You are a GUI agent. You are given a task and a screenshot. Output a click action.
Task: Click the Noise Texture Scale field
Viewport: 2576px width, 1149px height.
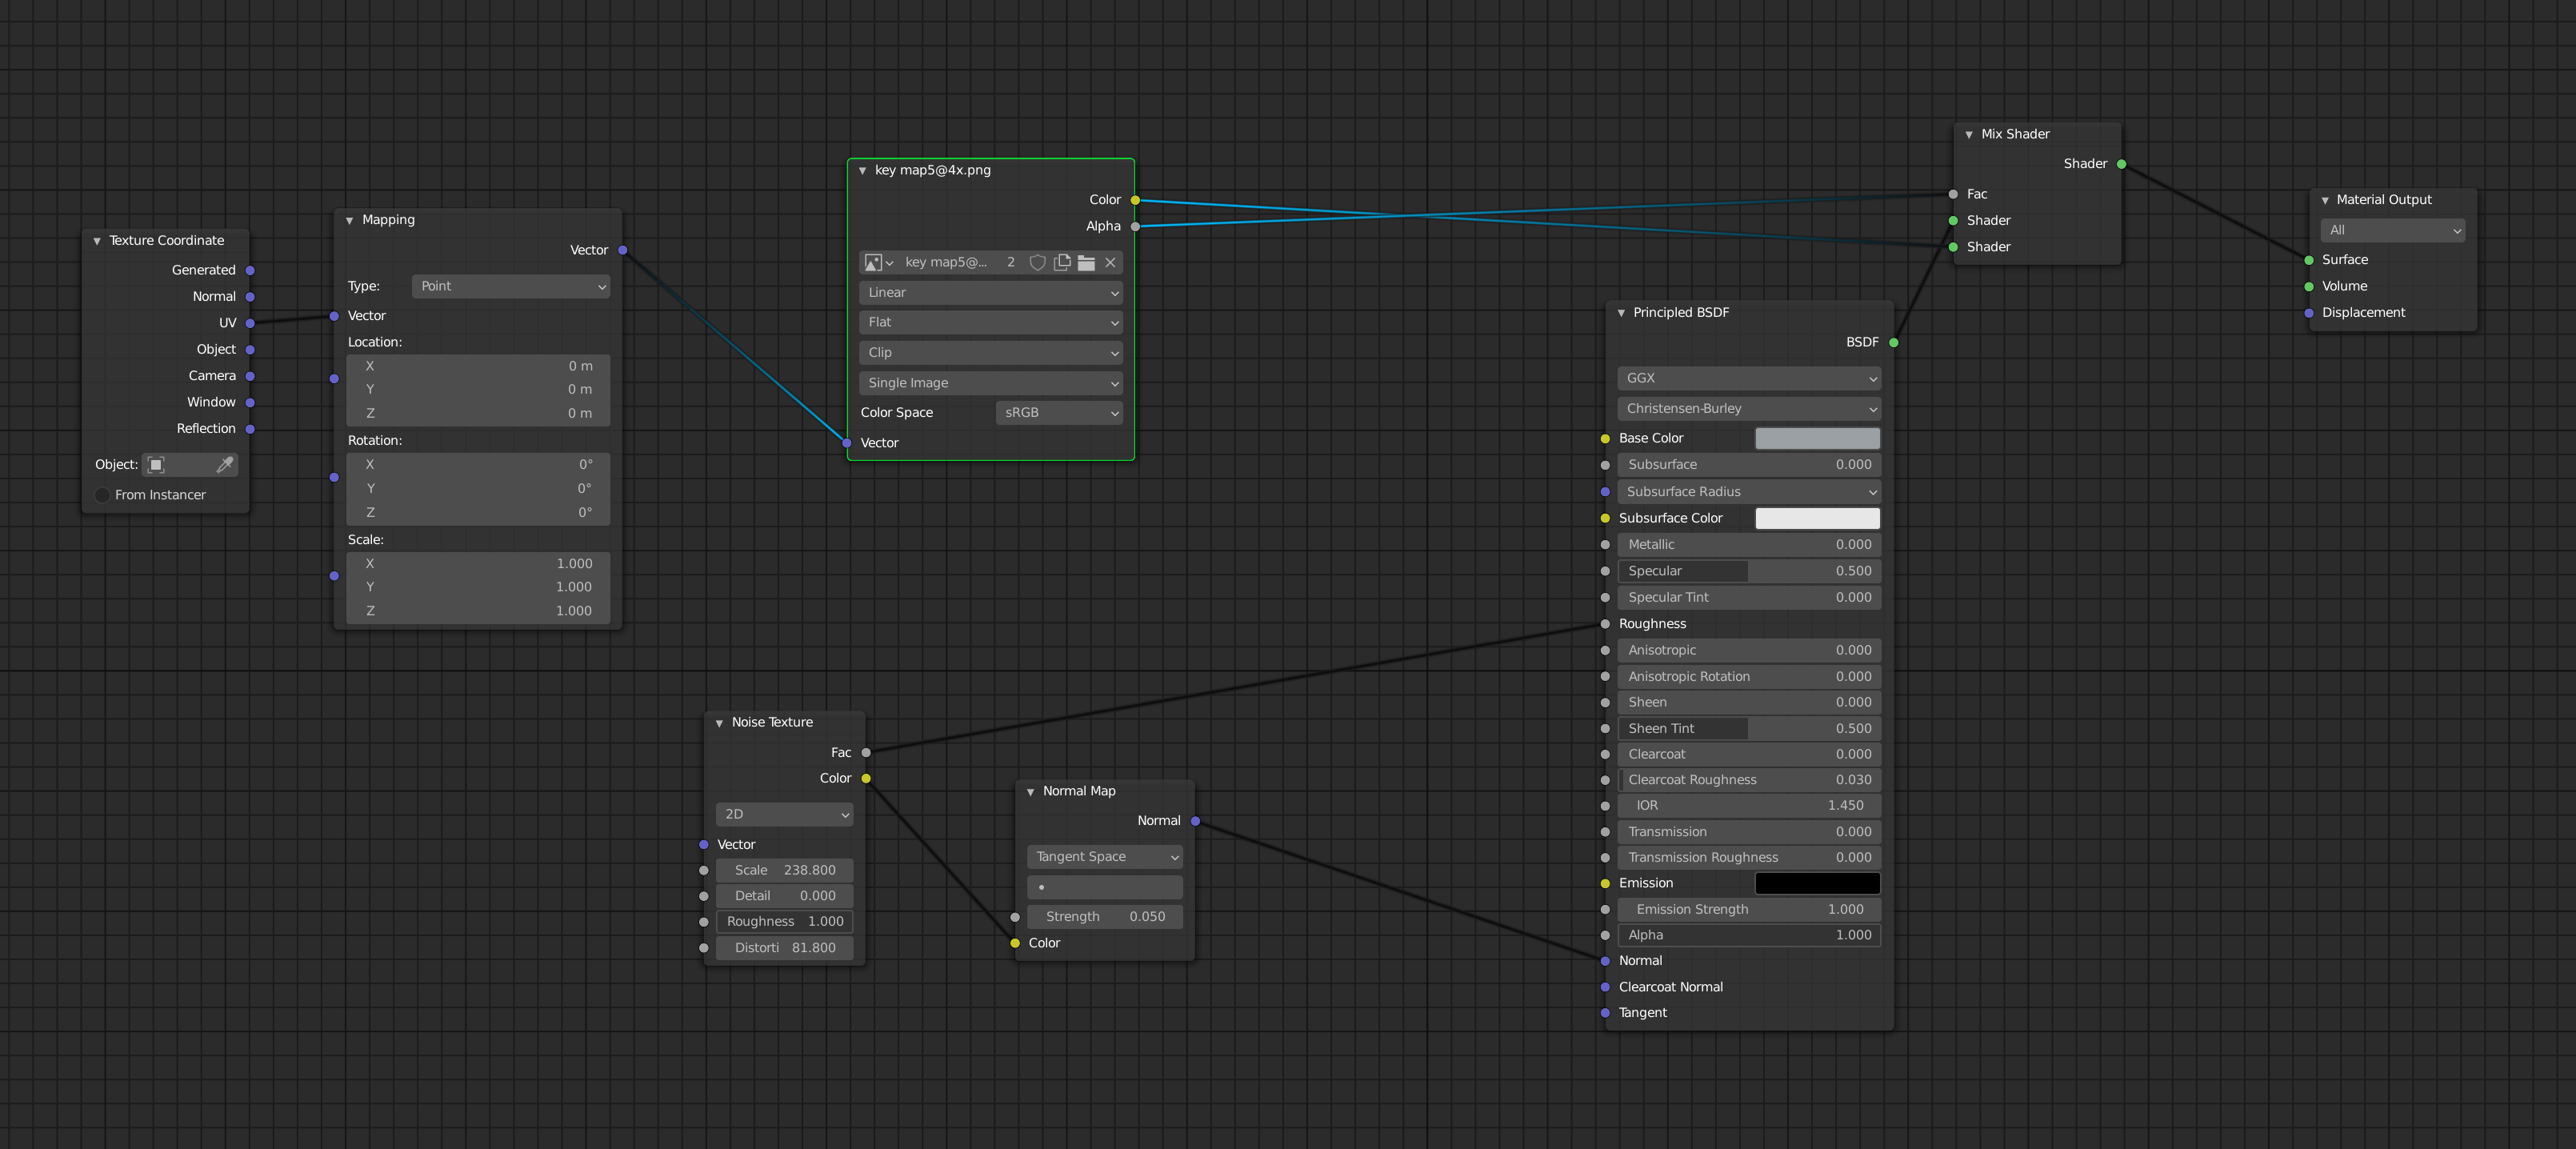tap(784, 870)
